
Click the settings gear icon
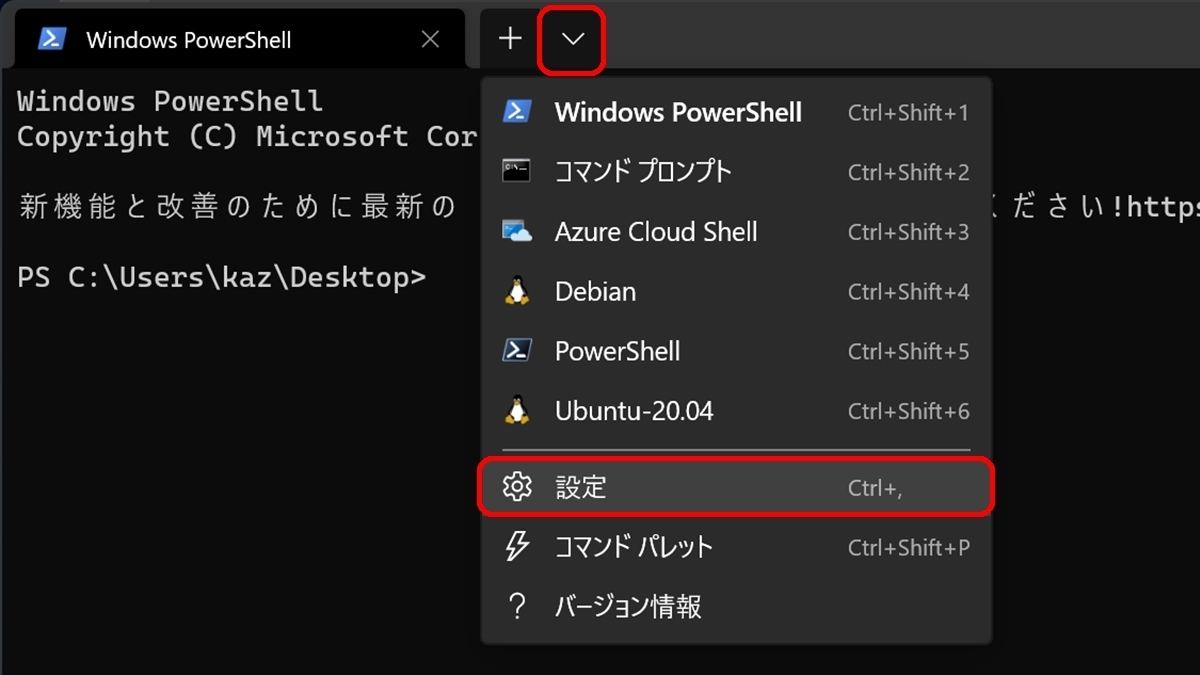tap(517, 487)
